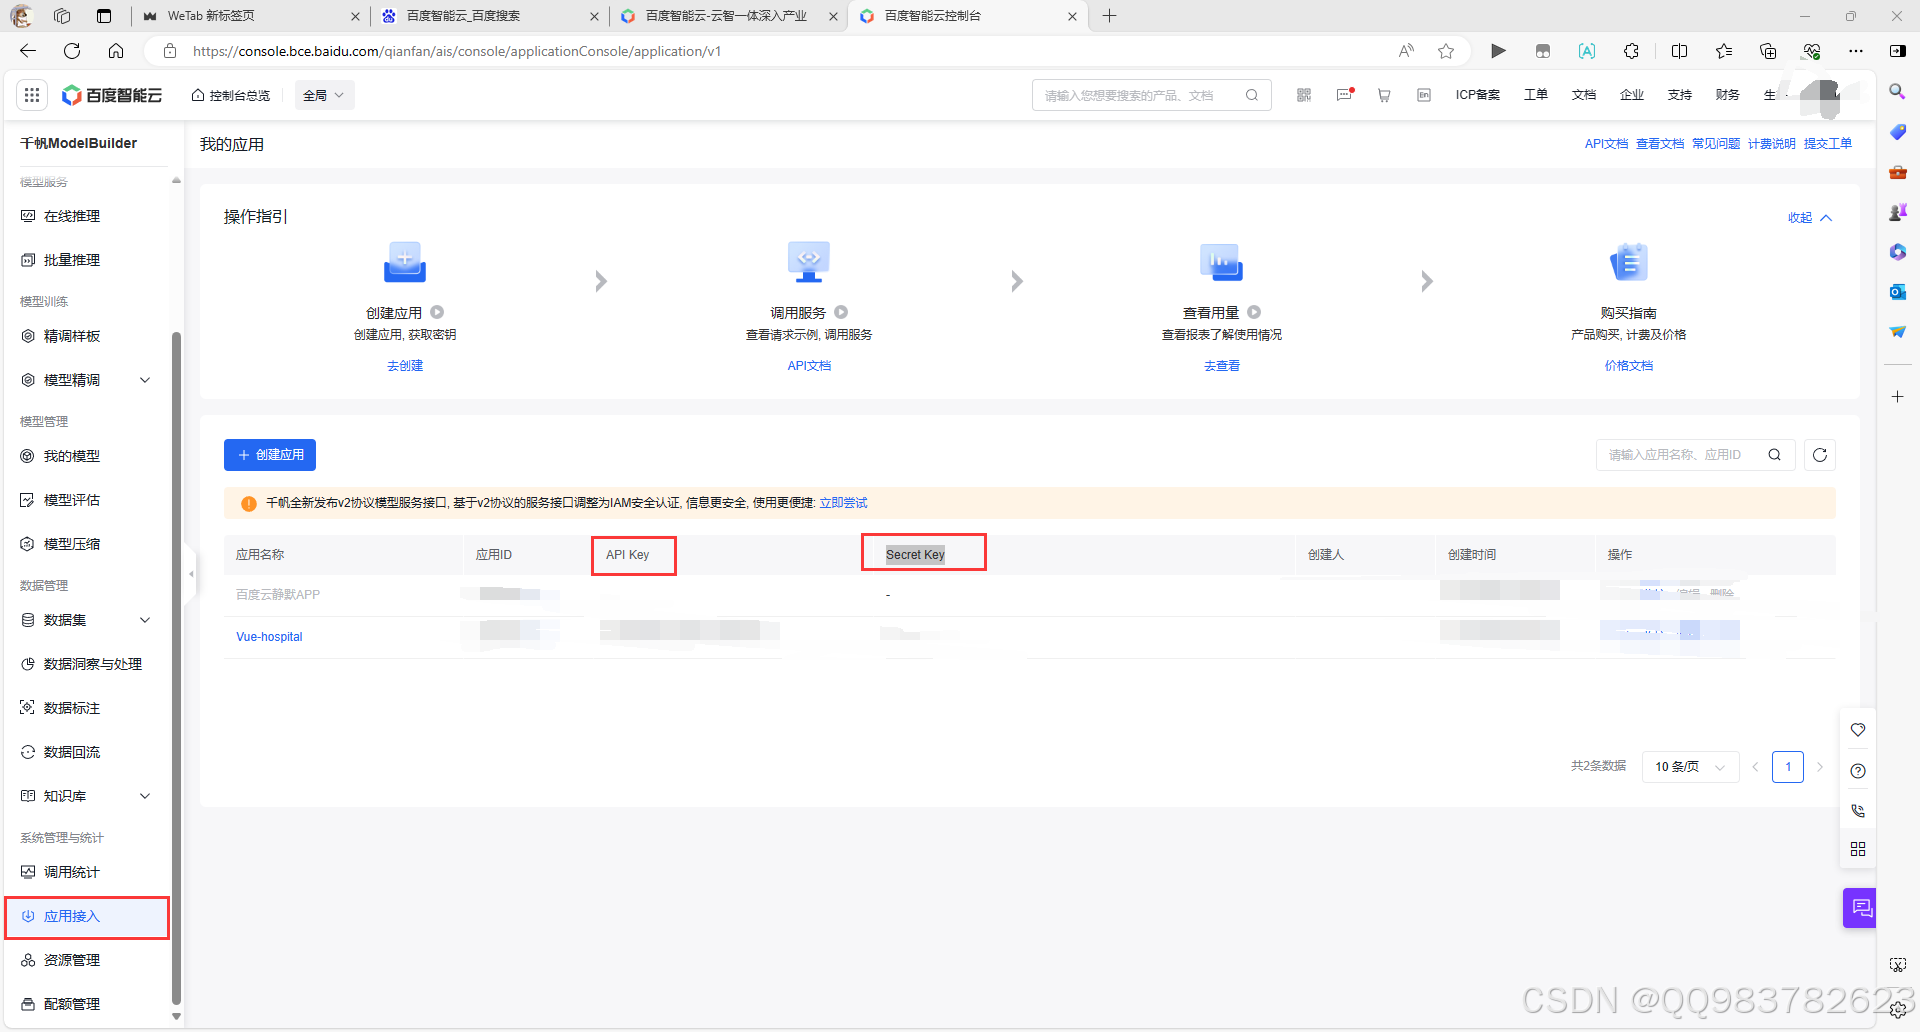Open the ICP备案 menu

point(1478,95)
